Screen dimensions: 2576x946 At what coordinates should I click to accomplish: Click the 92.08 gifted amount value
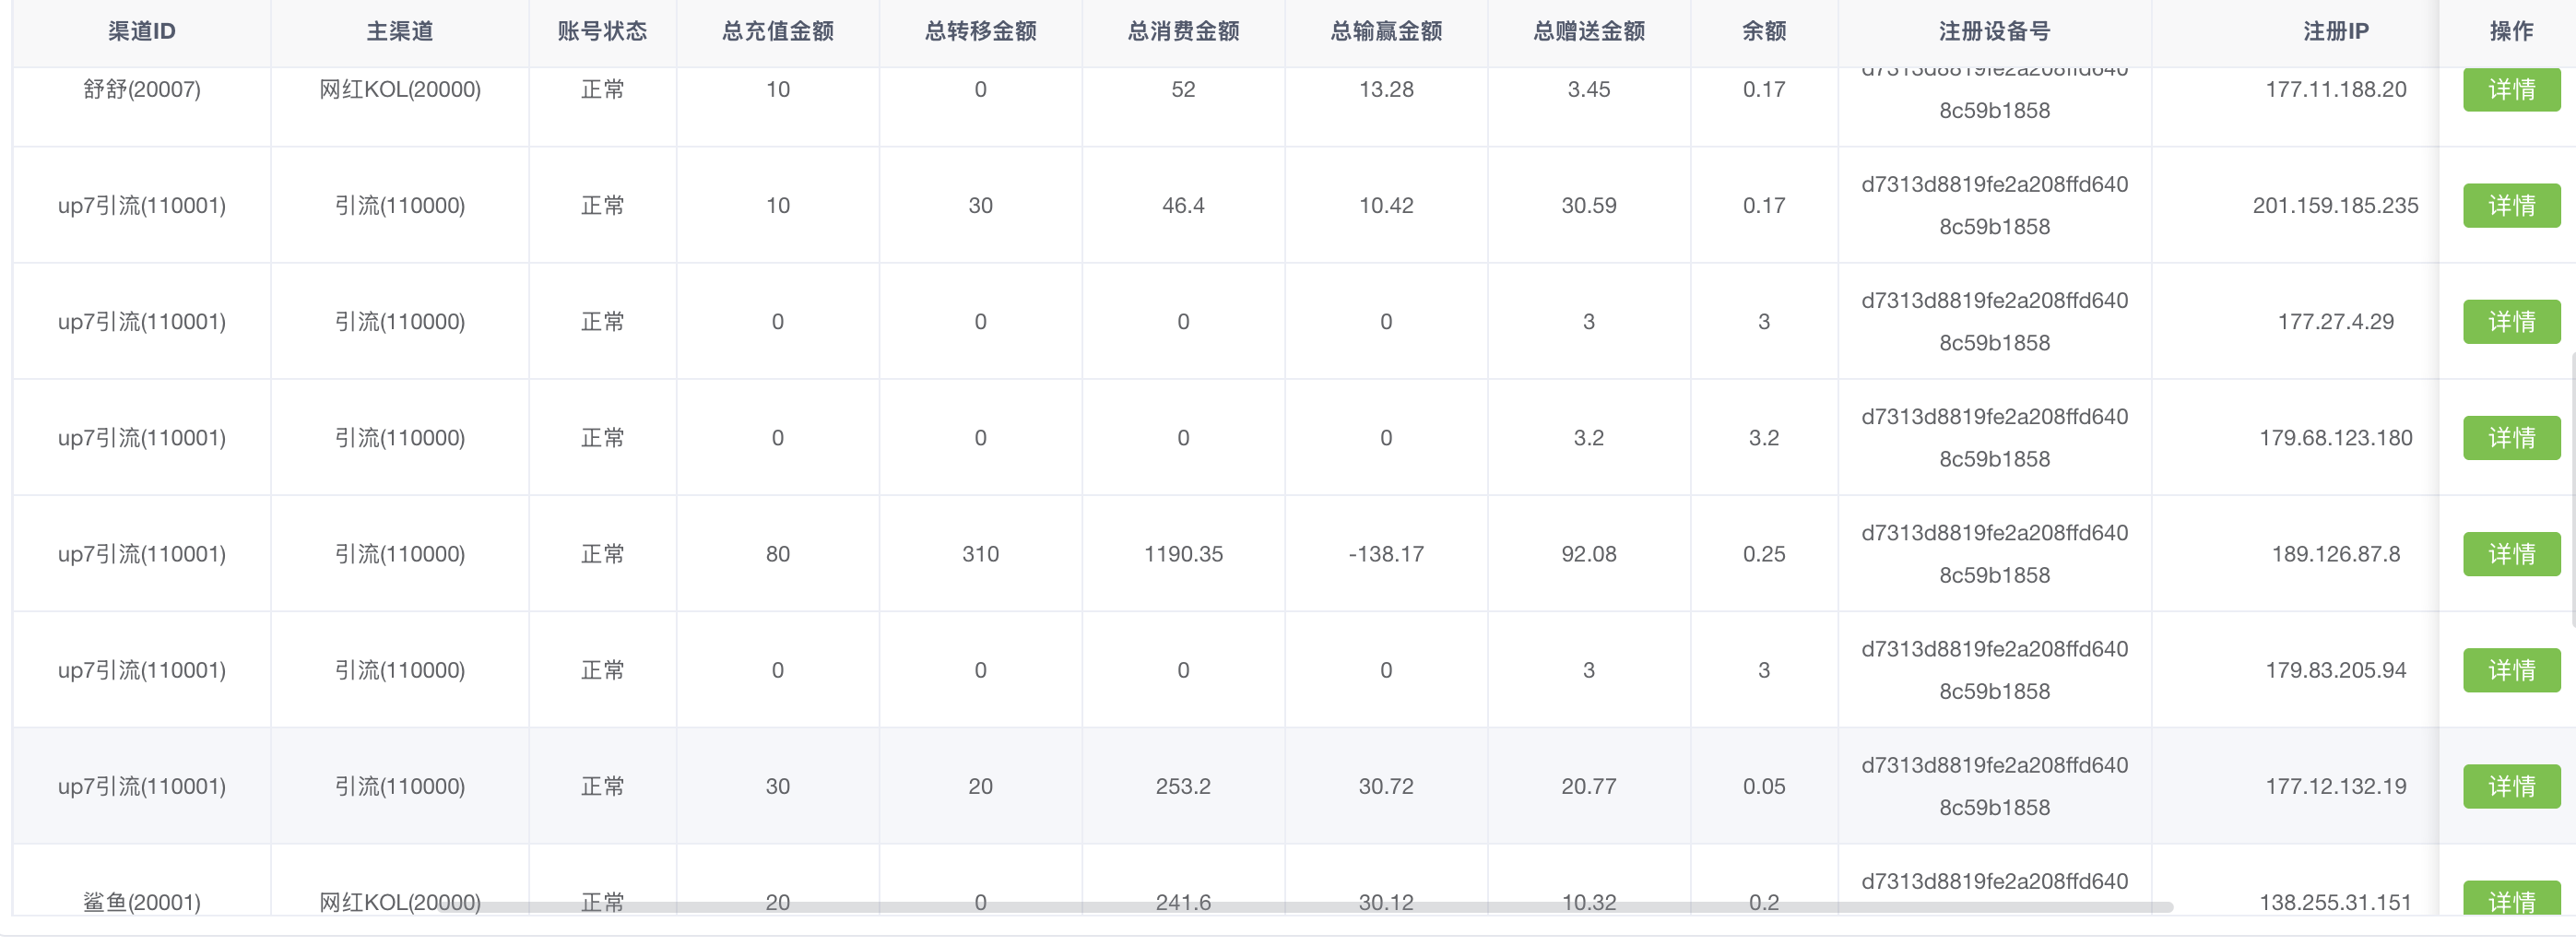[x=1589, y=553]
